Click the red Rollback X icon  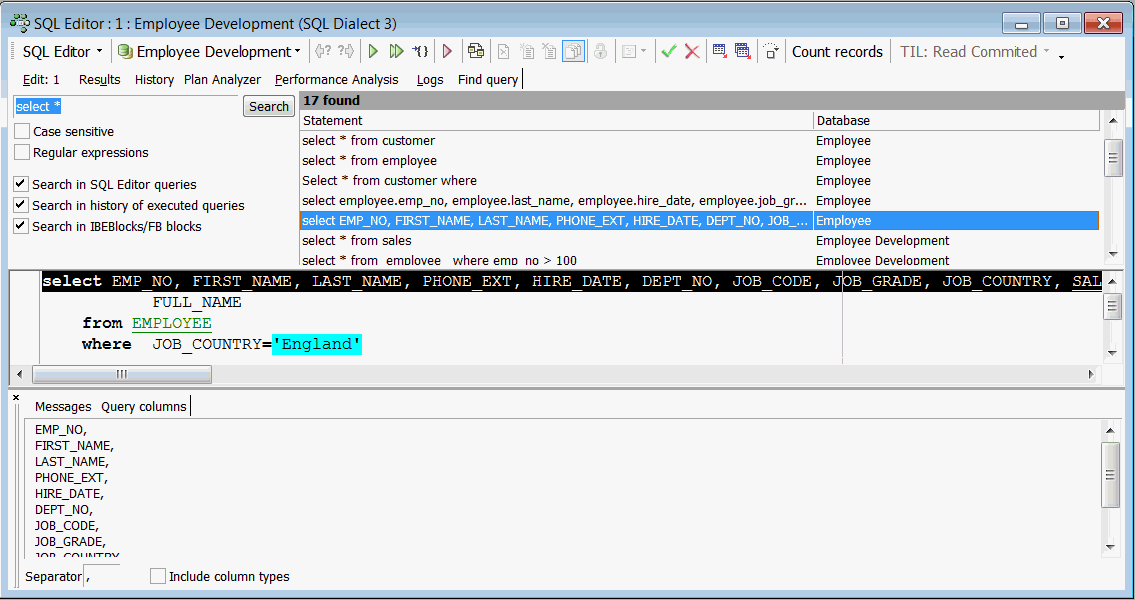[x=691, y=52]
